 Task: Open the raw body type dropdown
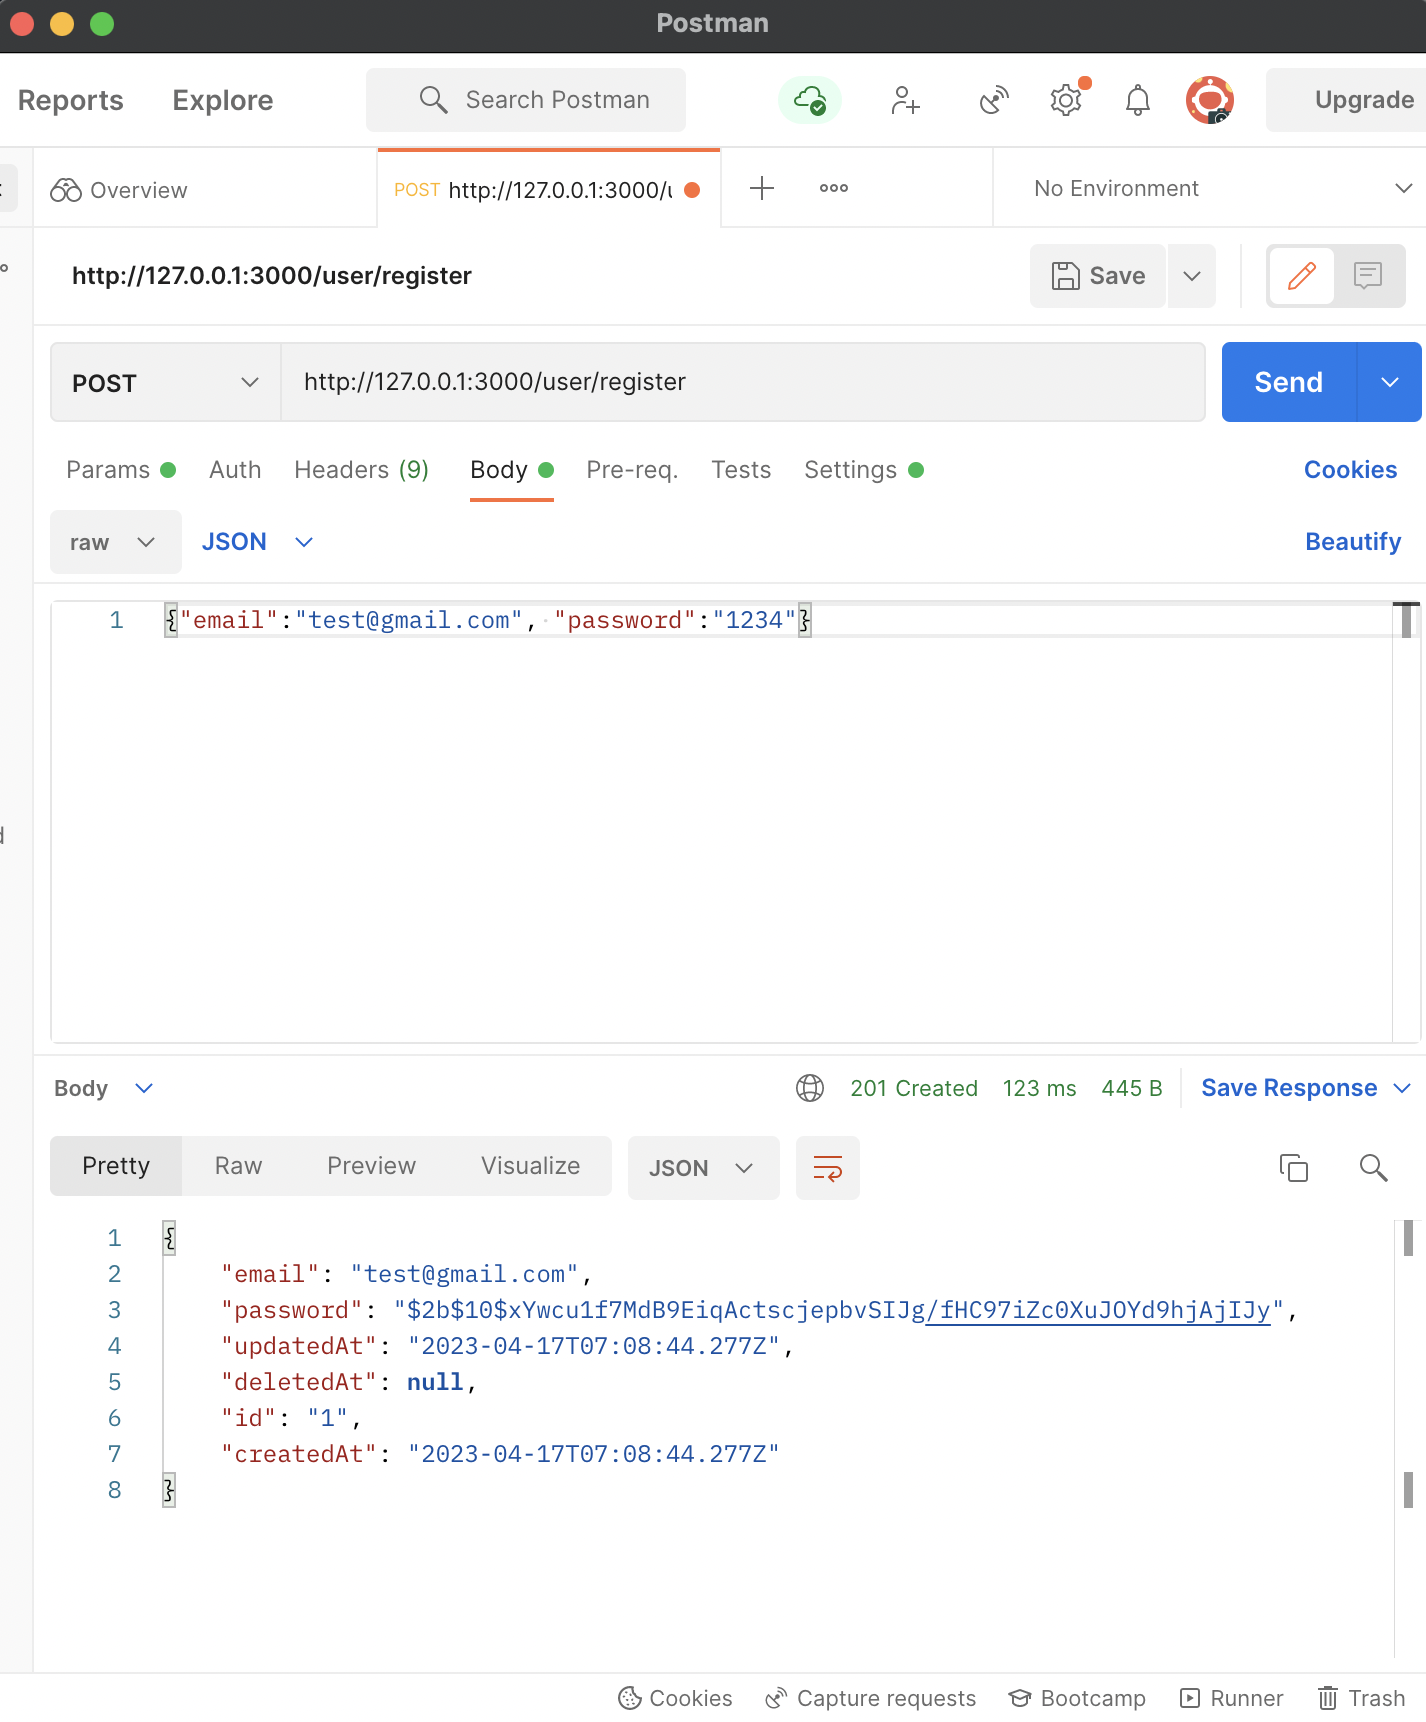pyautogui.click(x=116, y=542)
